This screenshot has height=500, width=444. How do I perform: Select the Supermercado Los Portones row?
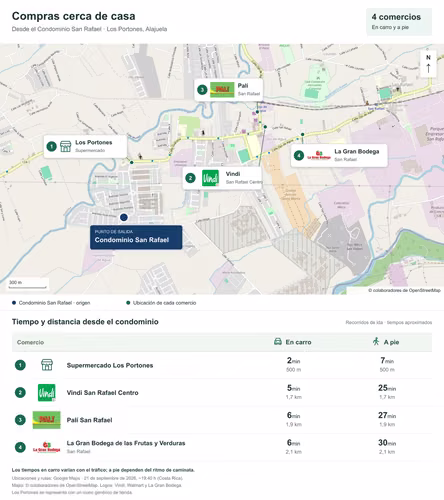(x=222, y=365)
